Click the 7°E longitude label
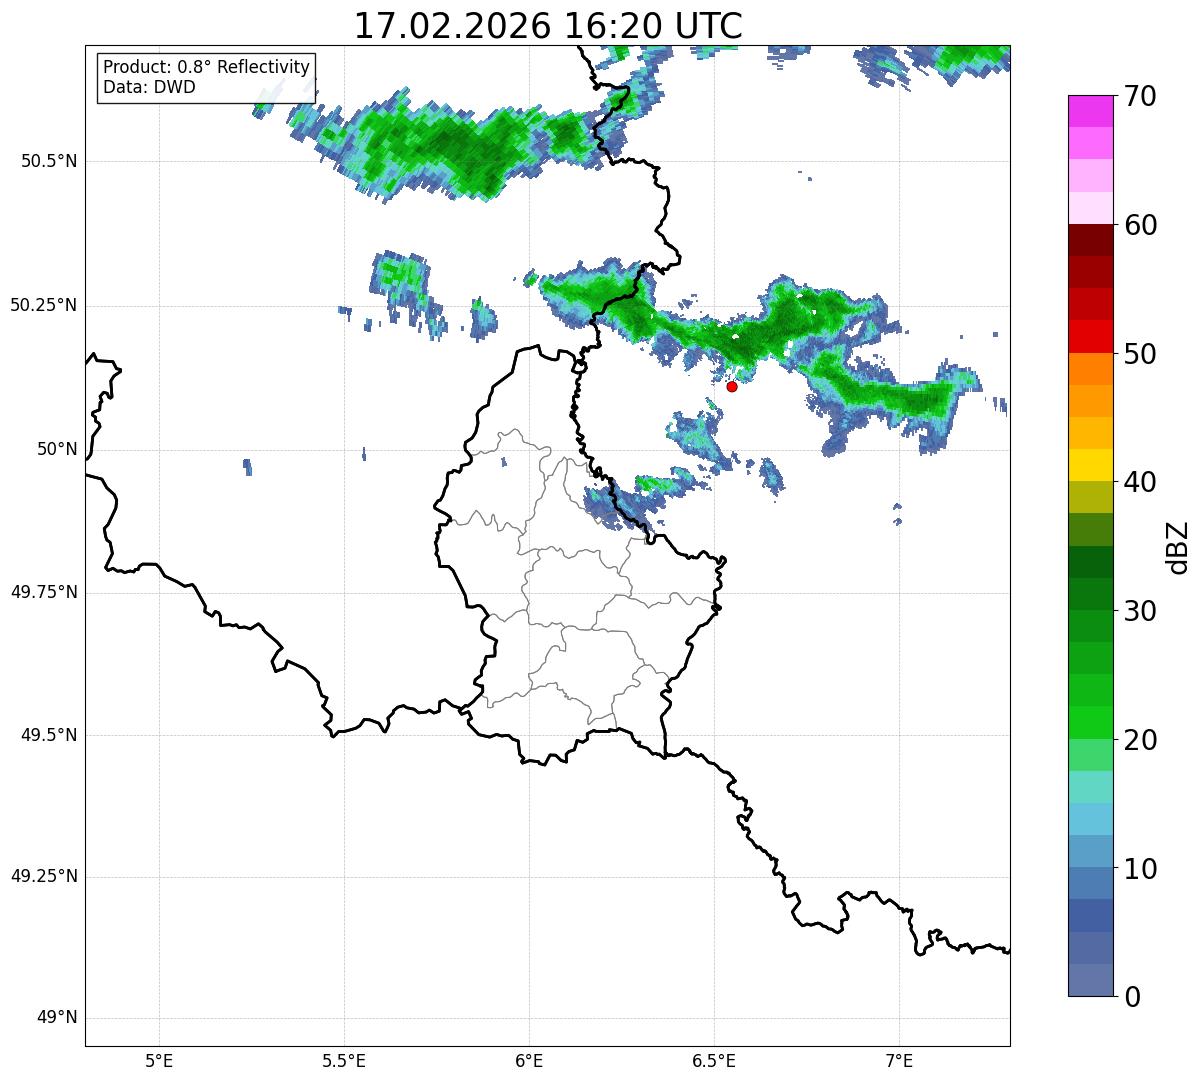Image resolution: width=1202 pixels, height=1081 pixels. [x=899, y=1060]
